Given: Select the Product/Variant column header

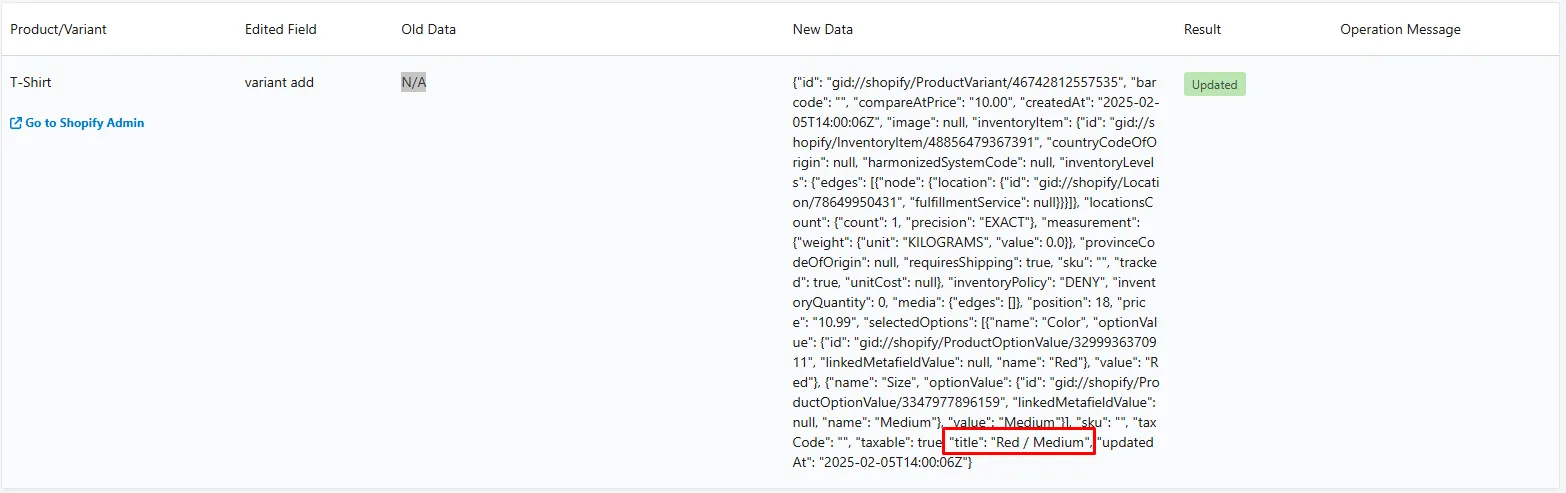Looking at the screenshot, I should [x=58, y=29].
